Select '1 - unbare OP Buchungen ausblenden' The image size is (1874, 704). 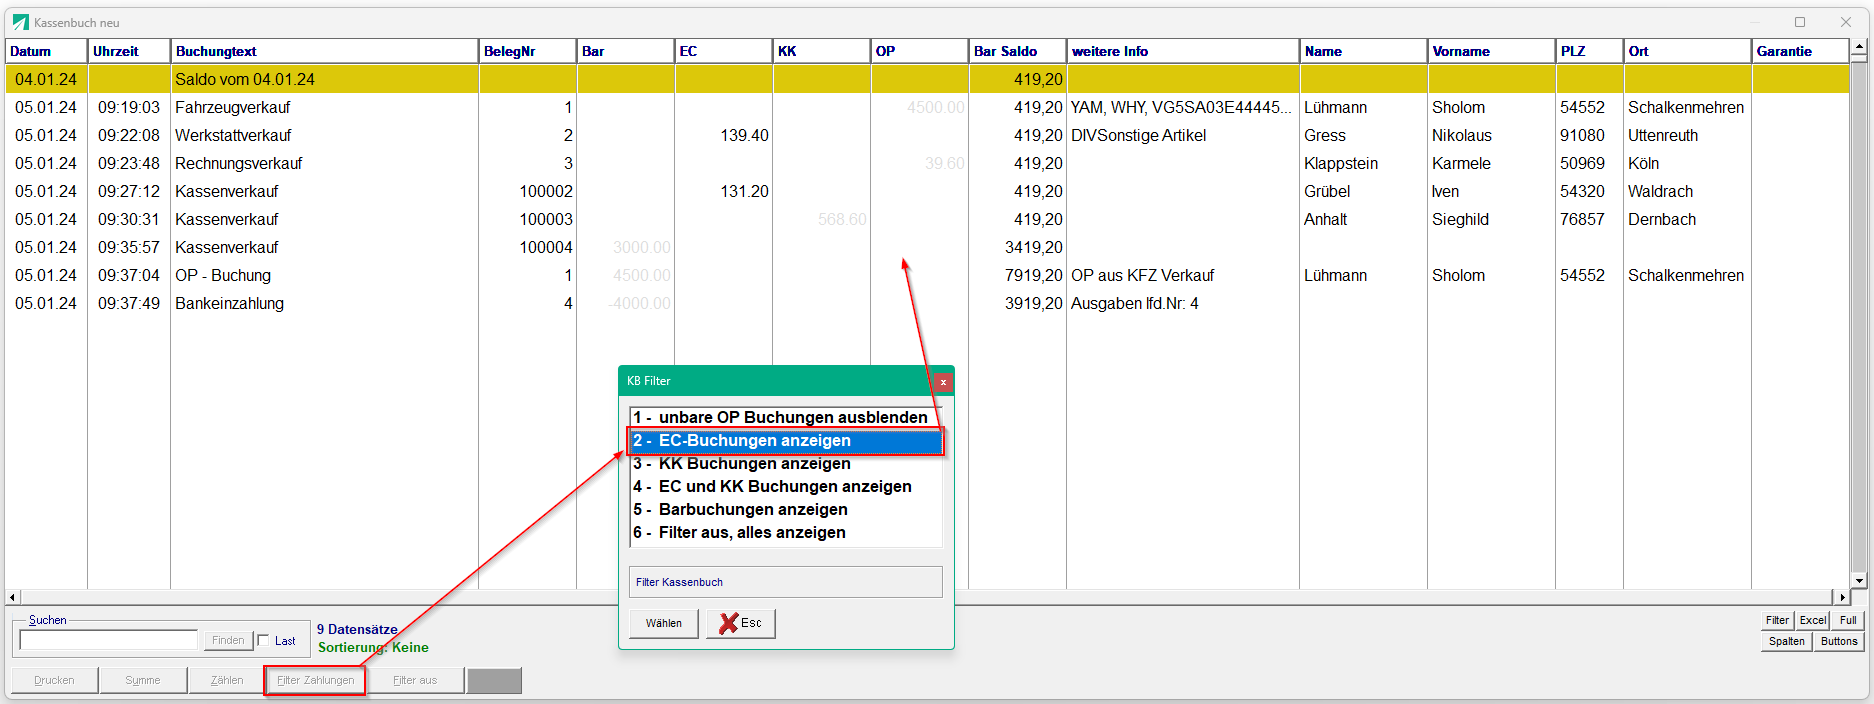(x=785, y=417)
